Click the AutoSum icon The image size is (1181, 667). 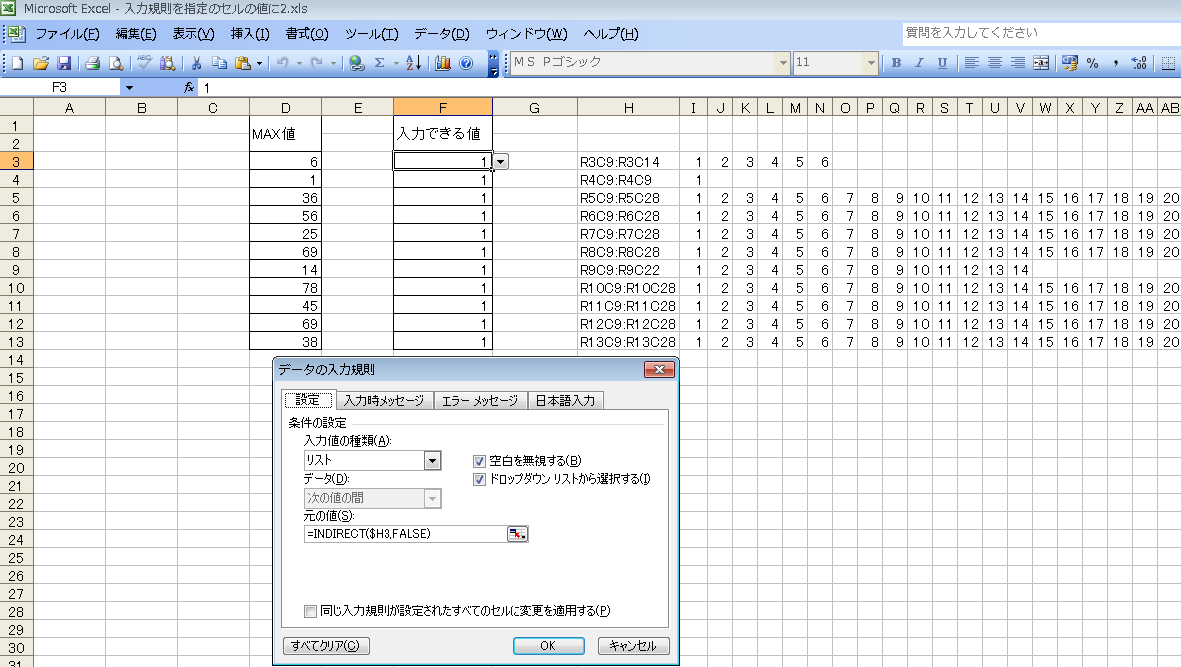[x=381, y=64]
